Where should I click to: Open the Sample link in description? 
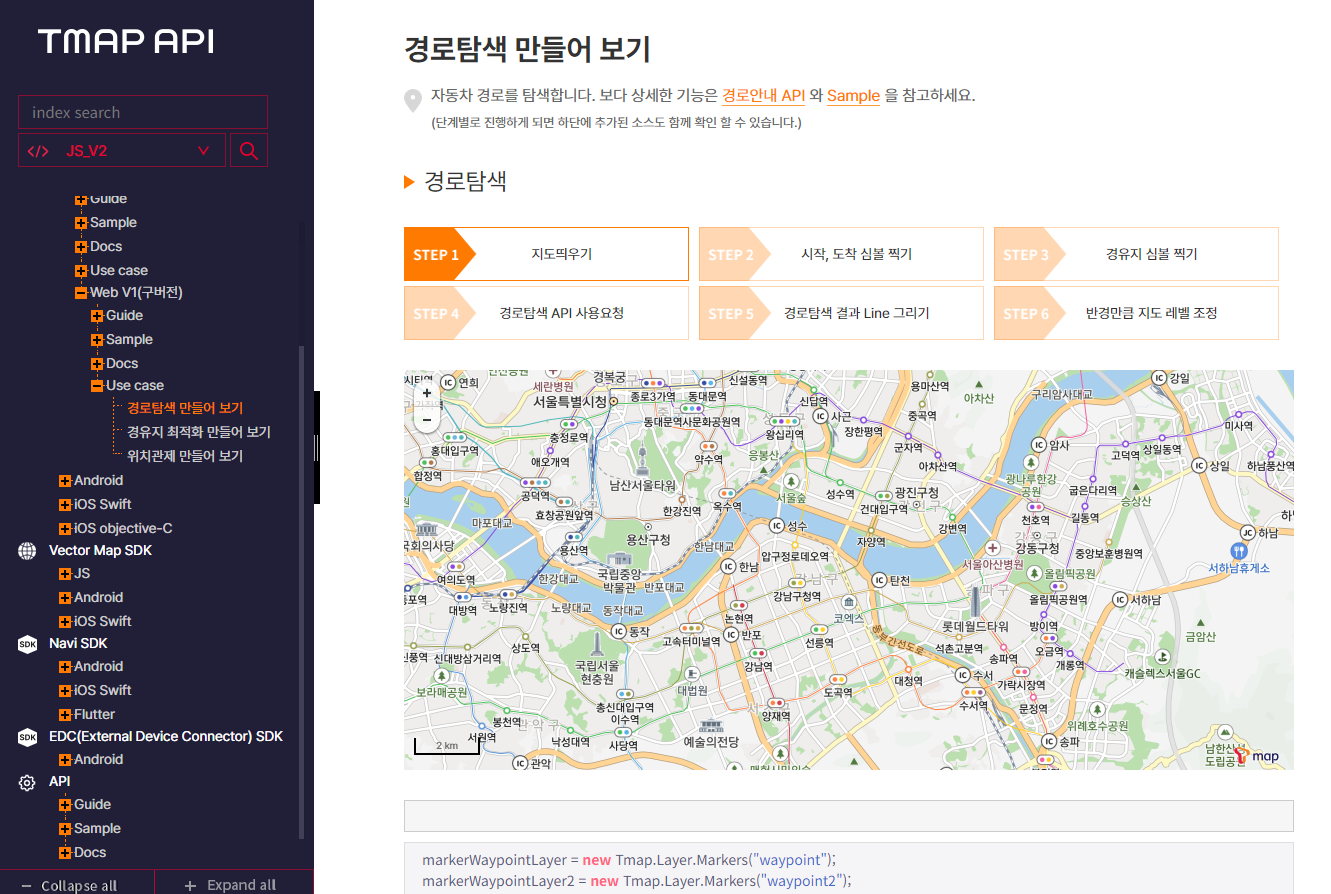coord(853,96)
